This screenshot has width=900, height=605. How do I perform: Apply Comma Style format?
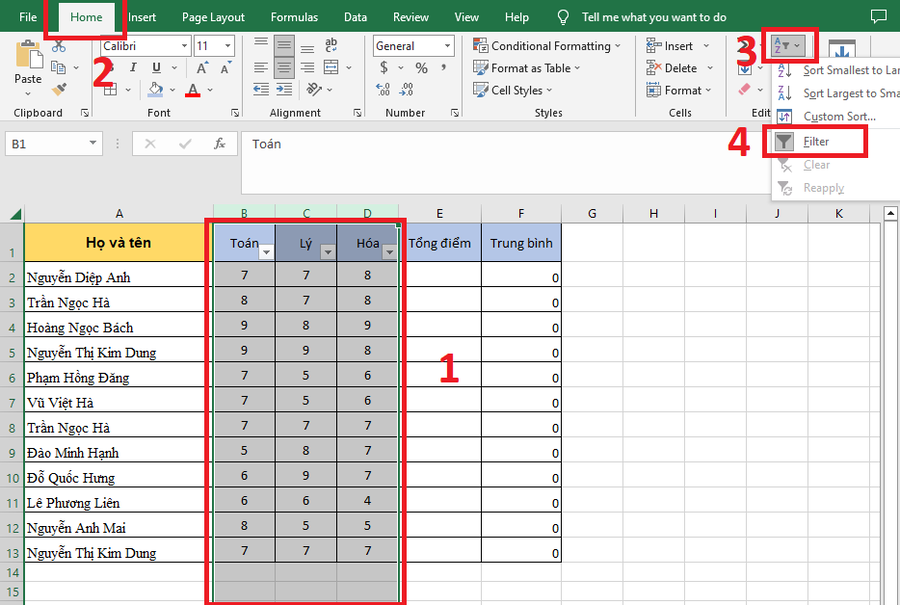click(x=444, y=68)
